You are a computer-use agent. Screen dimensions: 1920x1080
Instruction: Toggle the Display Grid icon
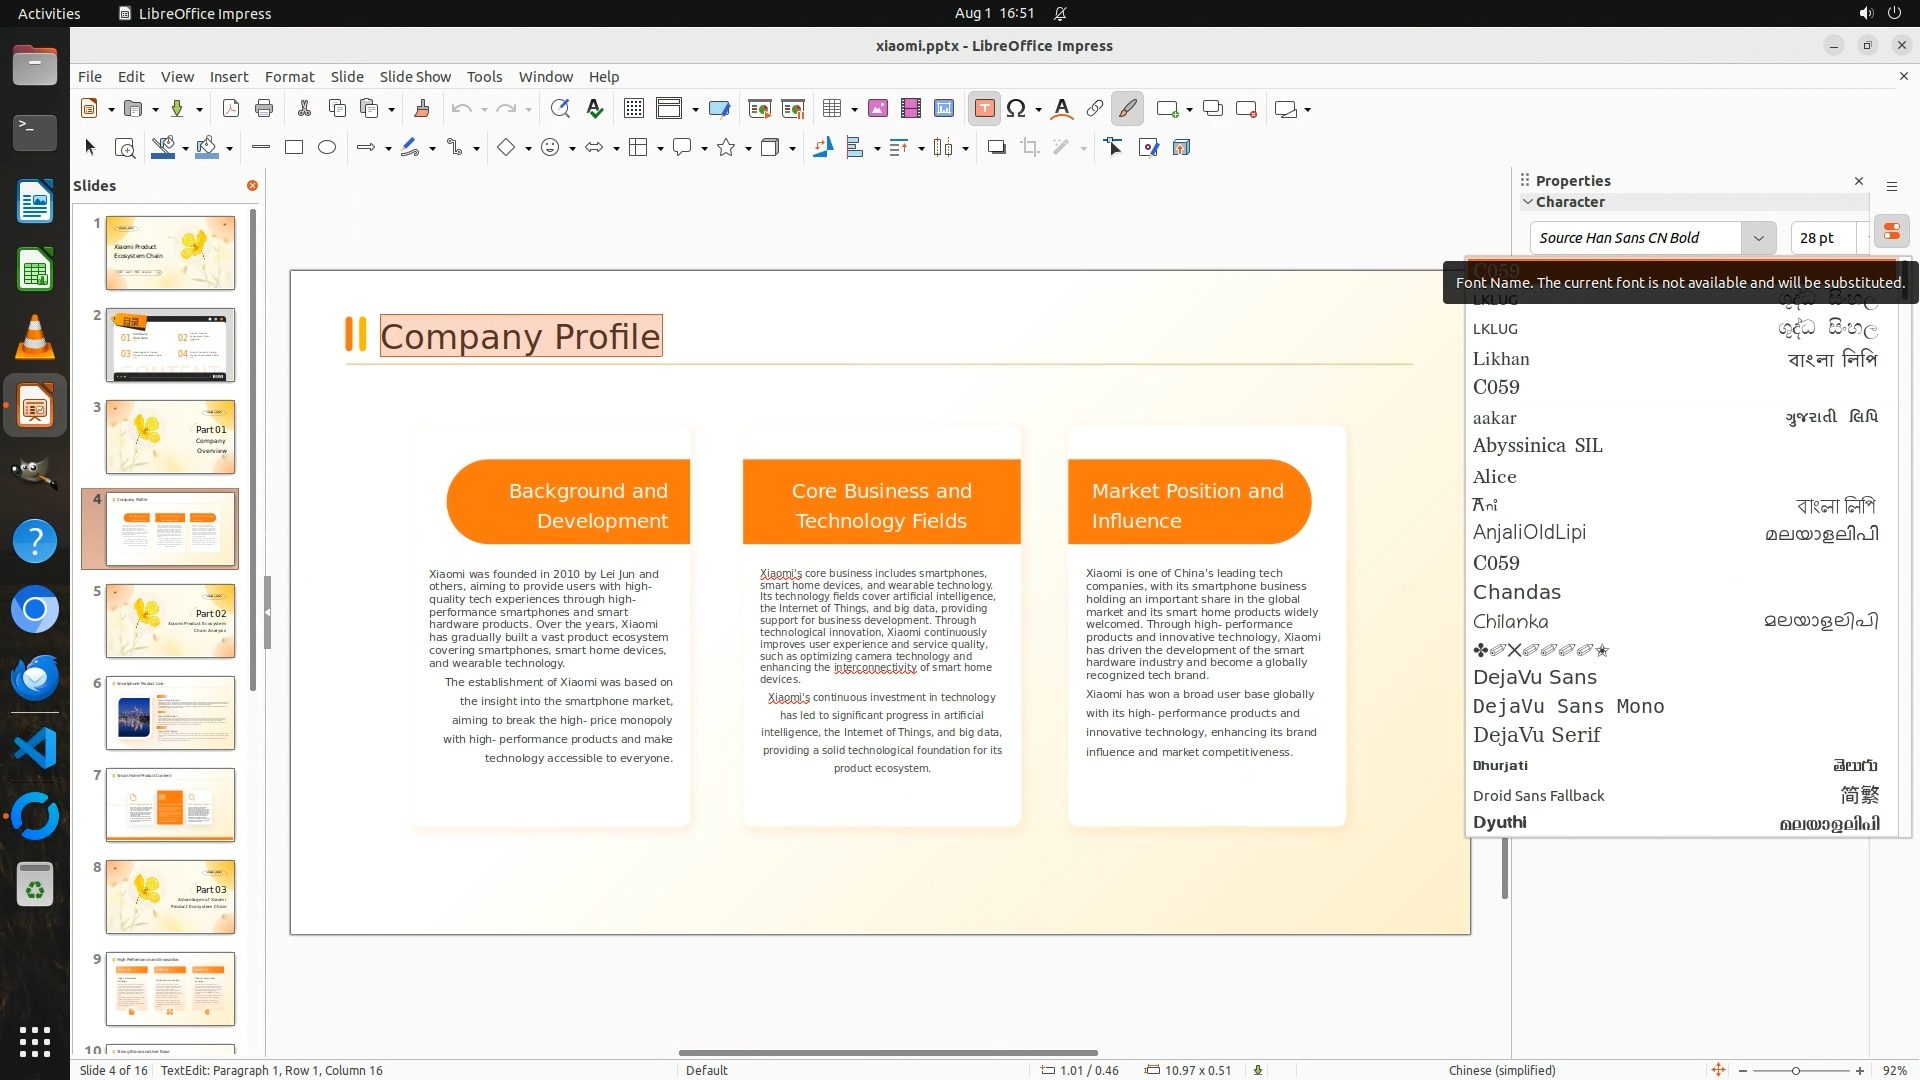coord(634,109)
